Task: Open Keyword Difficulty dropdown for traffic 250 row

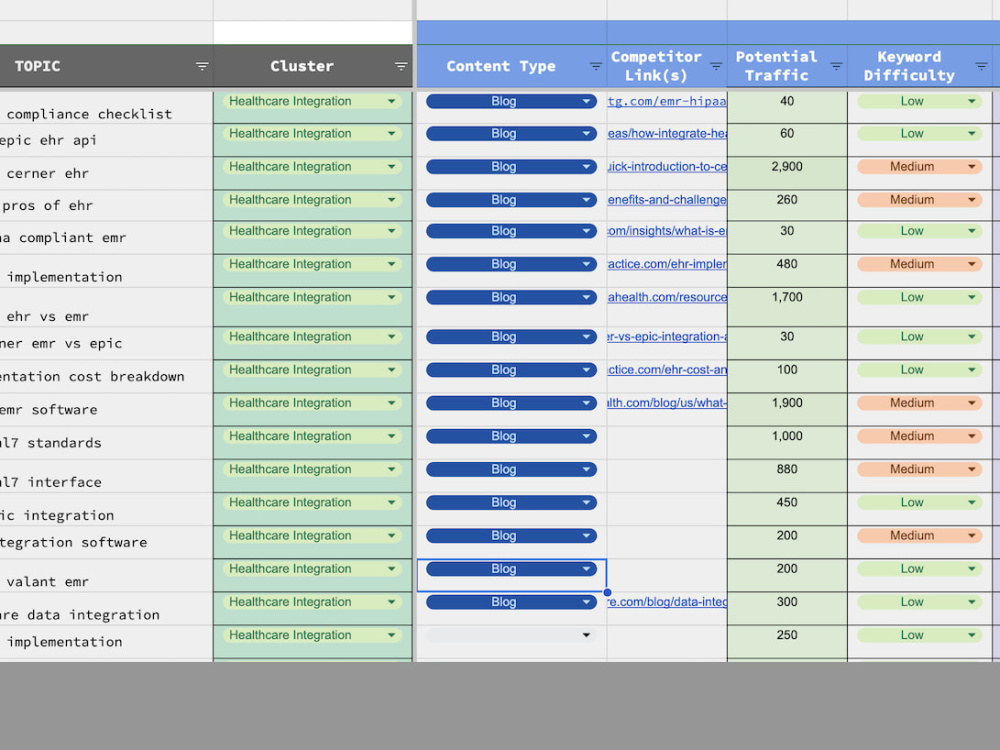Action: pyautogui.click(x=971, y=635)
